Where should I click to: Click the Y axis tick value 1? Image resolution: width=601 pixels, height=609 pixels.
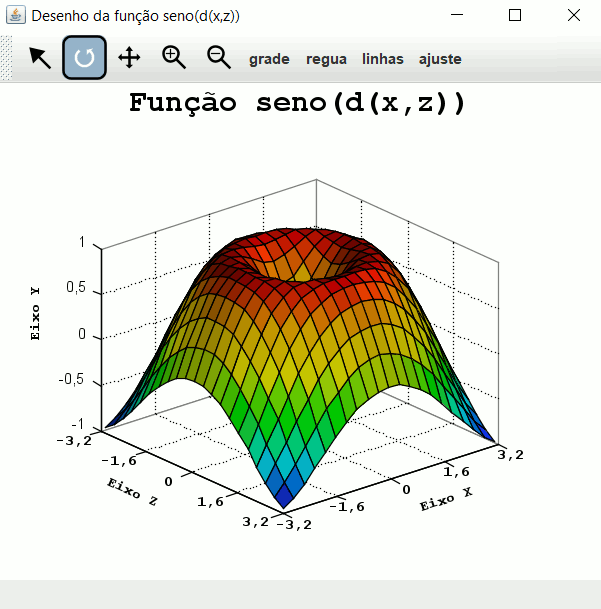coord(82,242)
